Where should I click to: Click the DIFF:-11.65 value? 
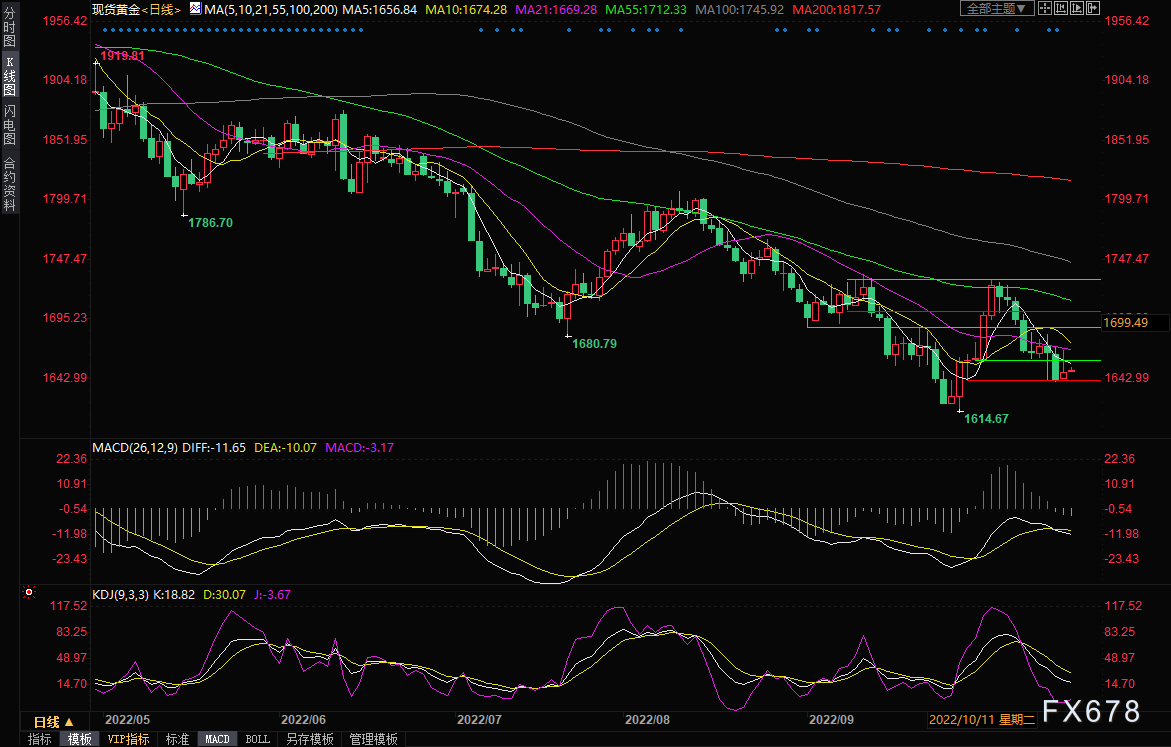point(214,447)
